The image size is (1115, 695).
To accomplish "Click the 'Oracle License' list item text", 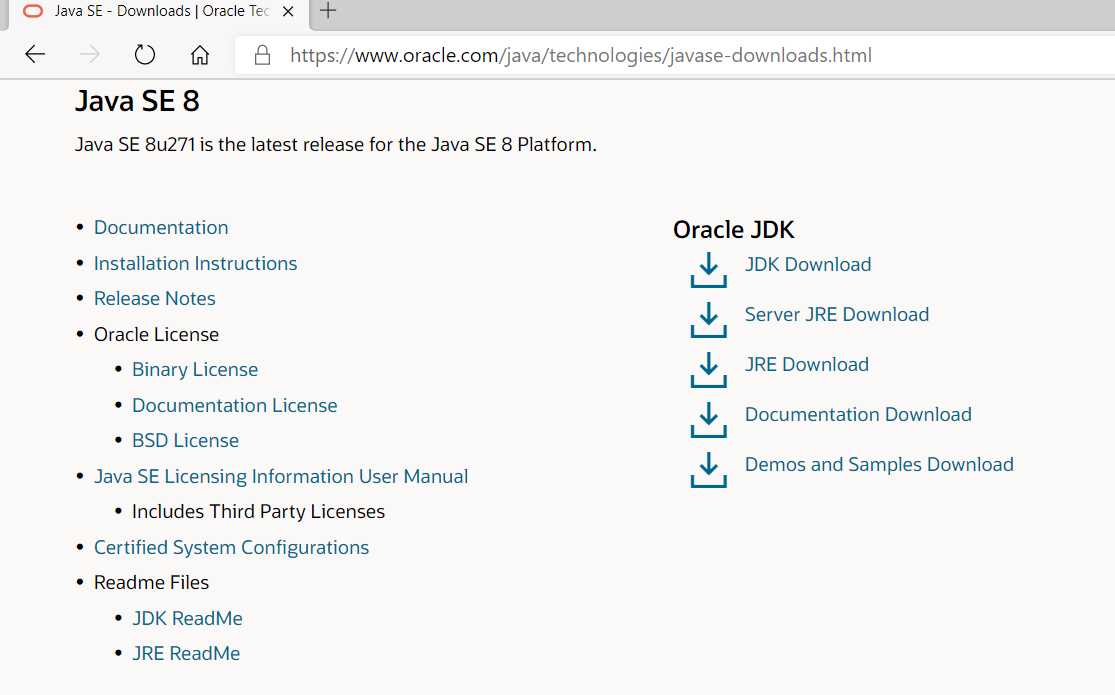I will click(156, 334).
